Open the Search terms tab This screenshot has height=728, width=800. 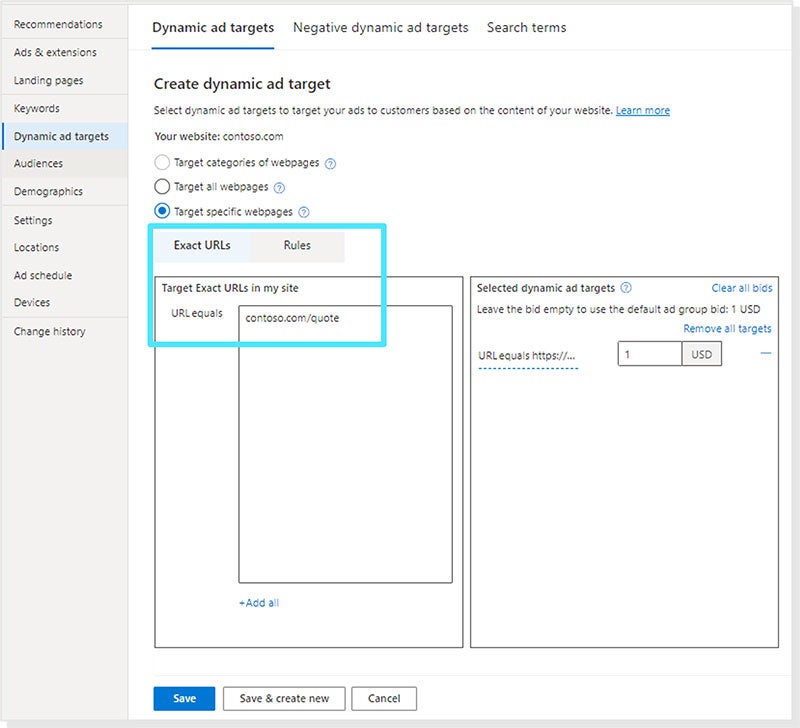point(526,28)
